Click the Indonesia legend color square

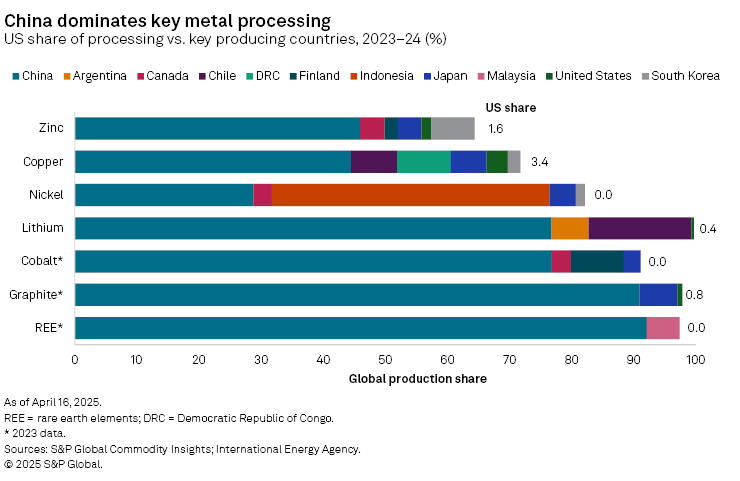[x=351, y=76]
